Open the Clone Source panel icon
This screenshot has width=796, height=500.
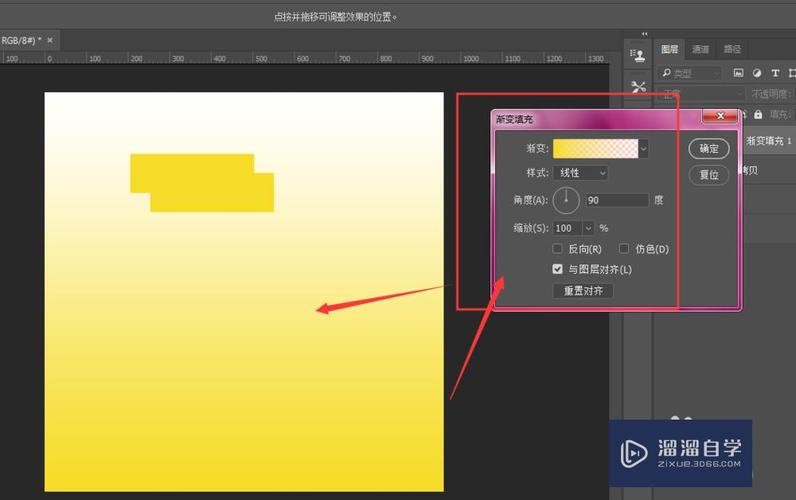pos(637,55)
